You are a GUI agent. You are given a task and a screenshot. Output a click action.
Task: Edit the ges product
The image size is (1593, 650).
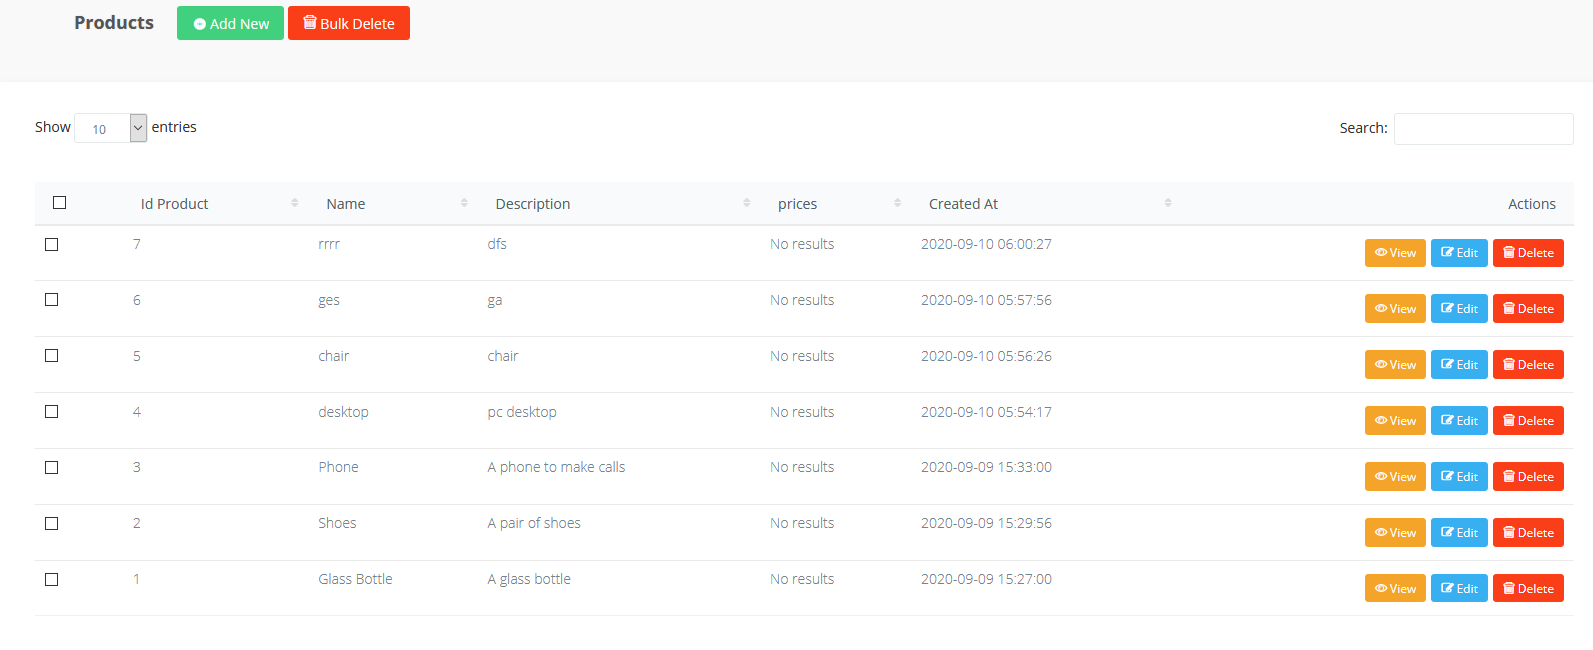pos(1459,309)
